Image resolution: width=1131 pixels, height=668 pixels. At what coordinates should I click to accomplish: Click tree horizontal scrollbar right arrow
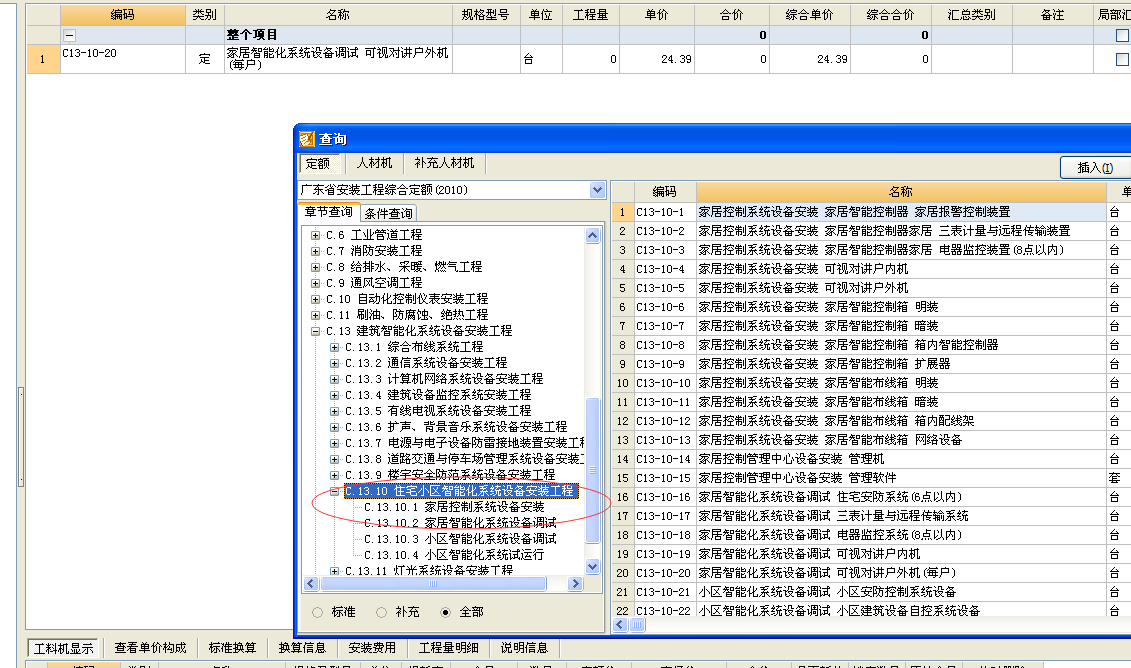[x=575, y=584]
